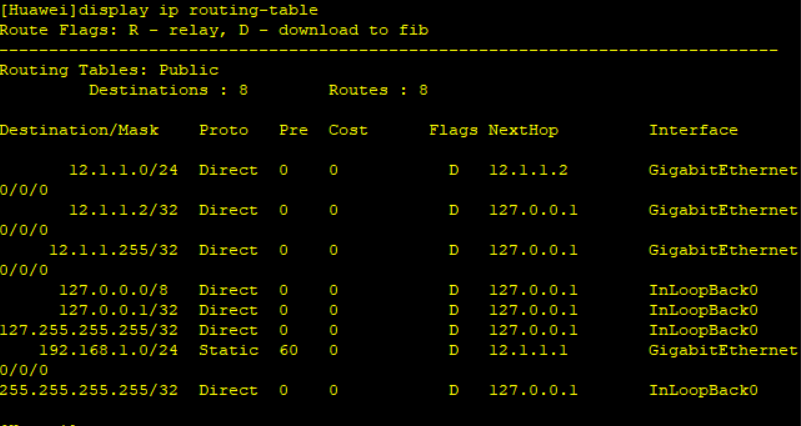
Task: Click the 127.0.0.0/8 destination entry
Action: 113,290
